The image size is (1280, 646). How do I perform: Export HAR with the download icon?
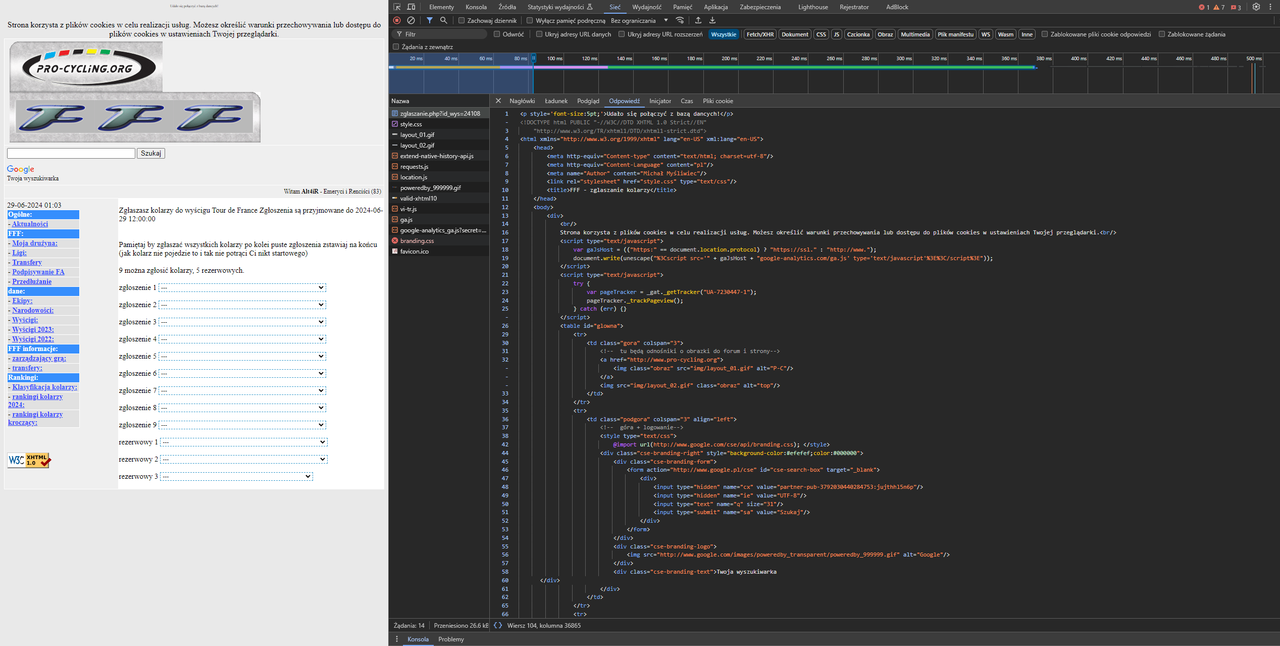click(x=712, y=20)
